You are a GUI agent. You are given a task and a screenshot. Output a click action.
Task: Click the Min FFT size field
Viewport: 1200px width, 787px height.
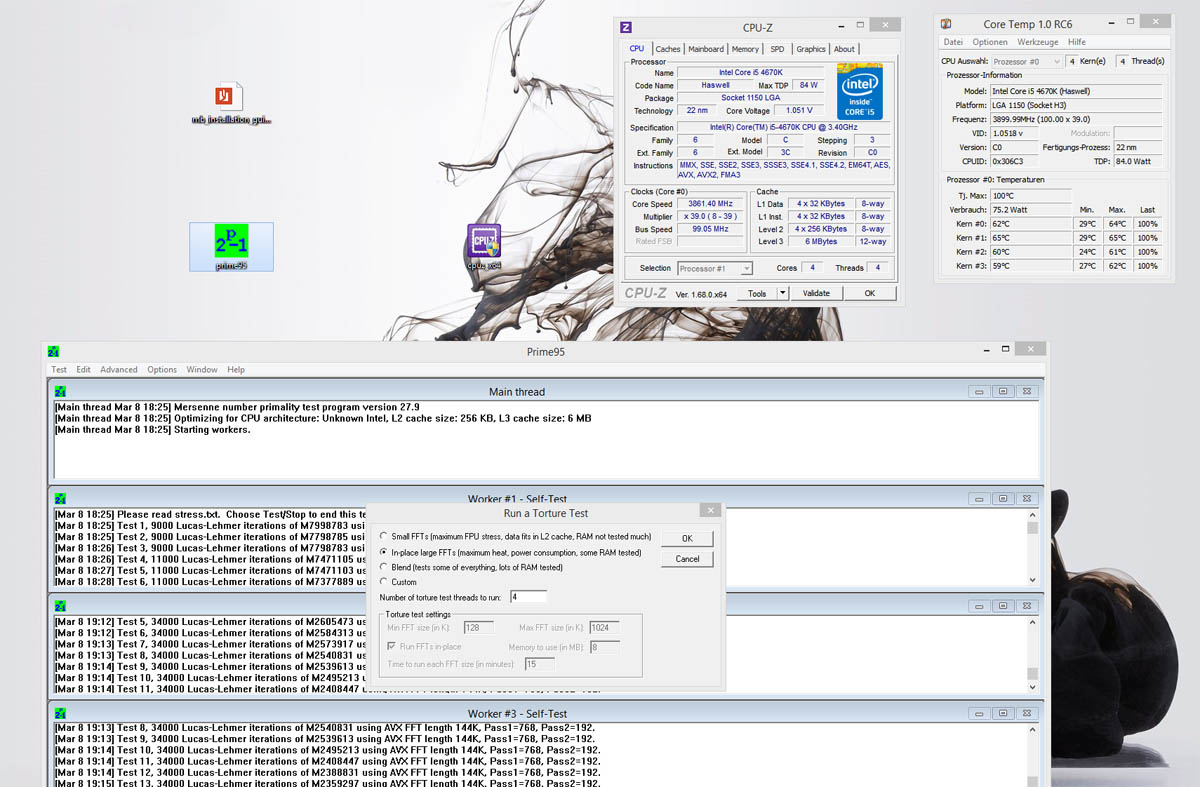(480, 627)
